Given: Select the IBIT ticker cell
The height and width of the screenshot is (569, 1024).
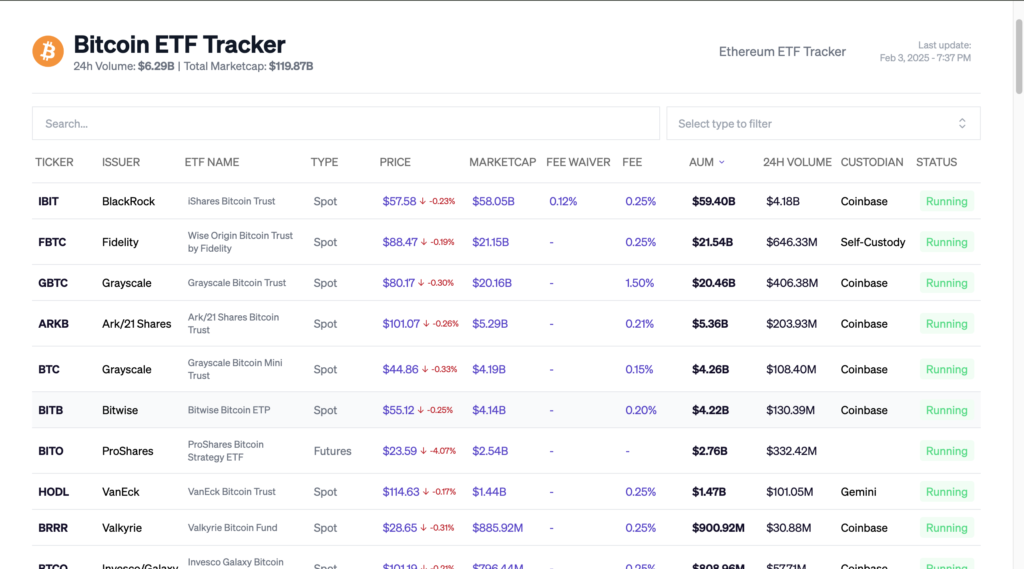Looking at the screenshot, I should 48,201.
